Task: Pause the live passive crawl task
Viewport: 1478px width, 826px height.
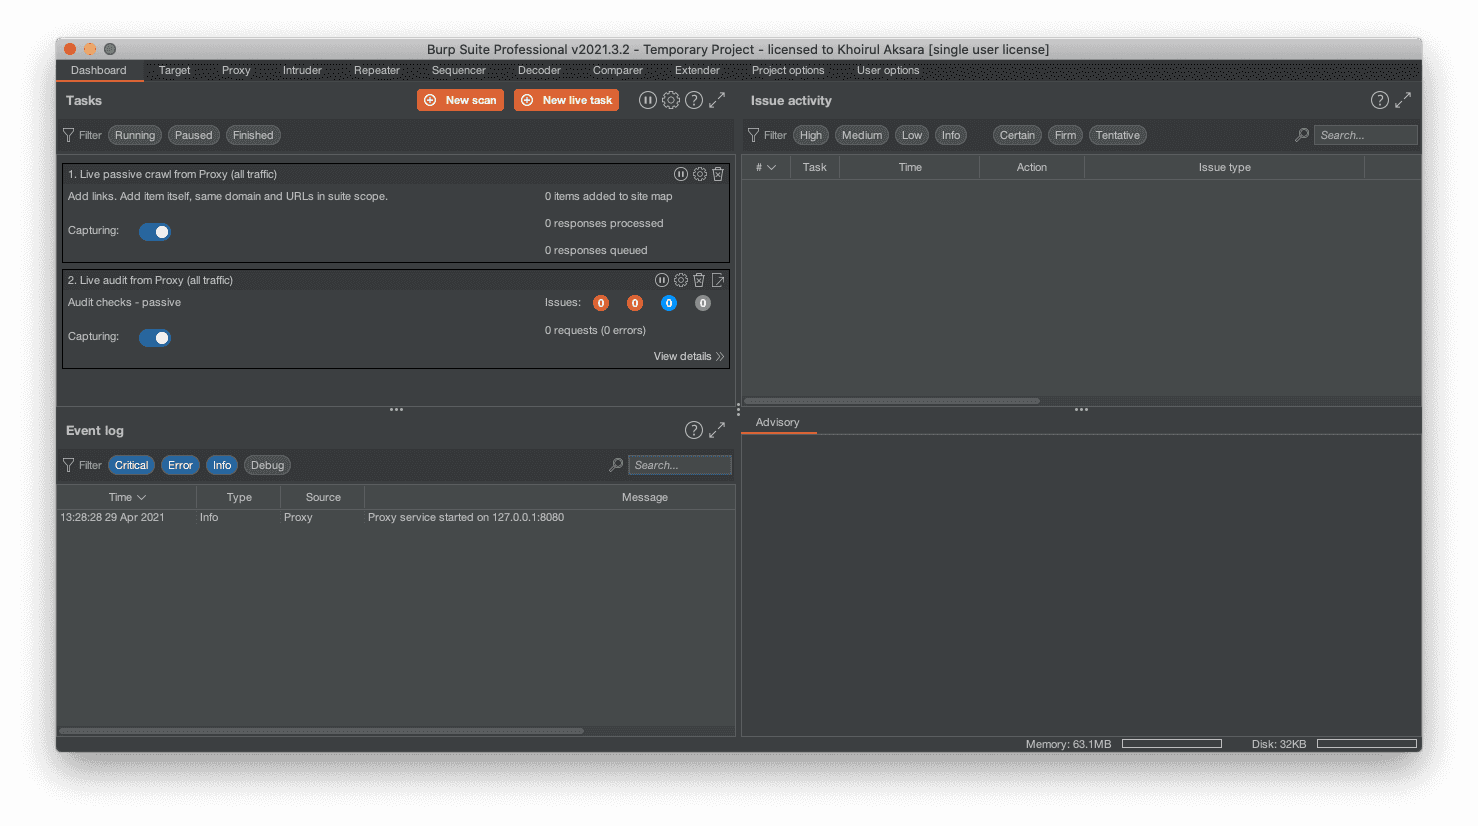Action: pos(681,174)
